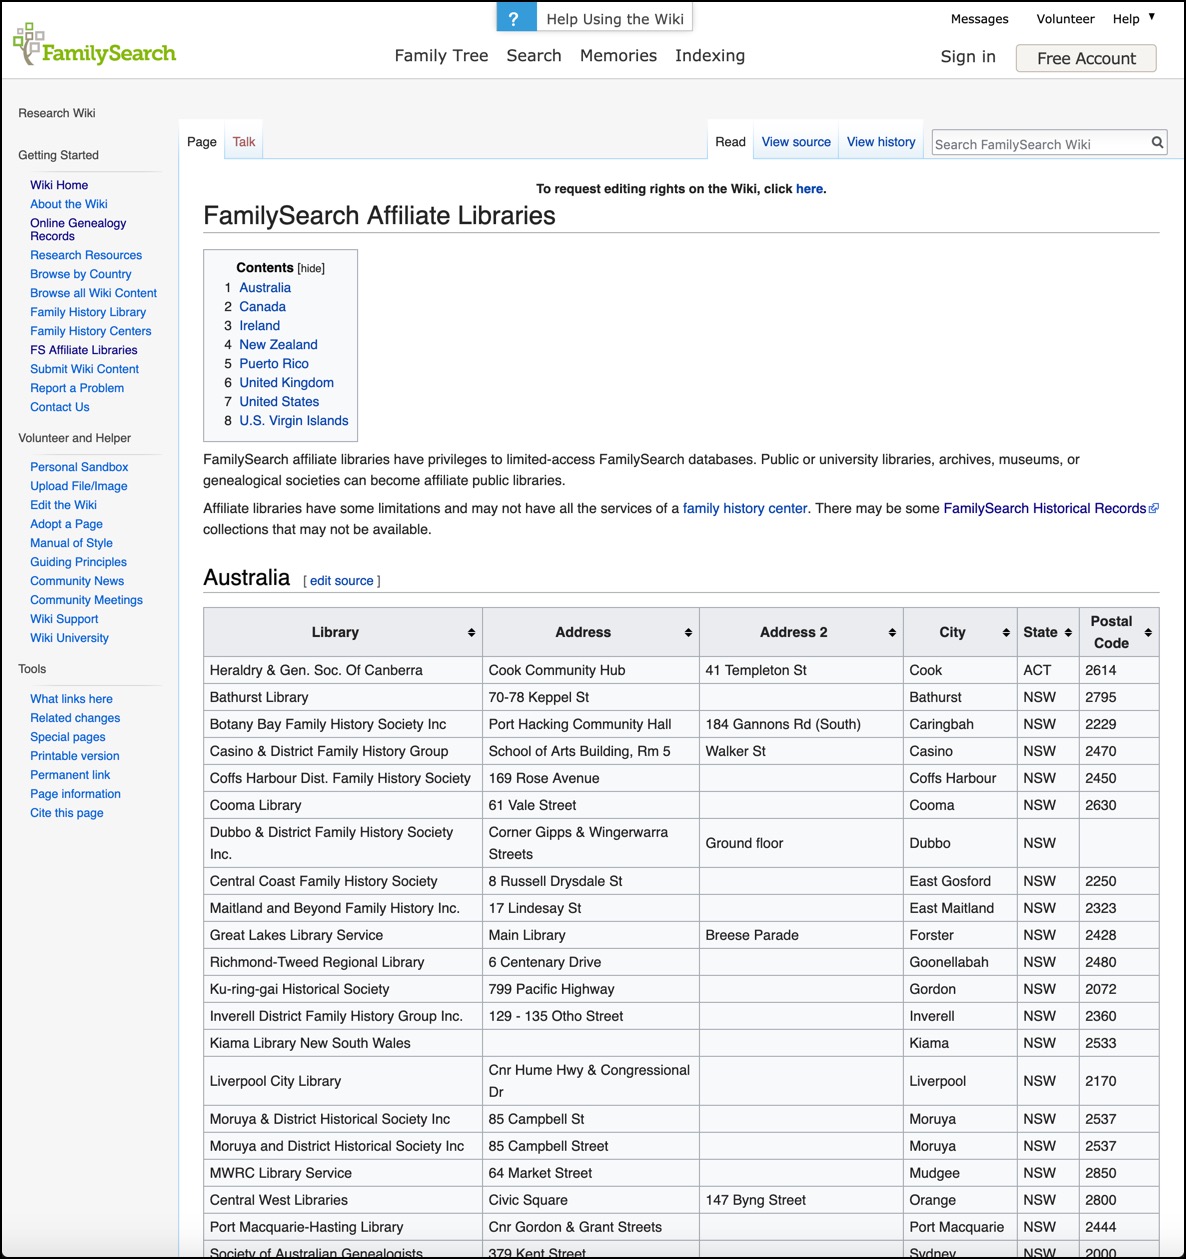
Task: Open family history center link
Action: pos(745,509)
